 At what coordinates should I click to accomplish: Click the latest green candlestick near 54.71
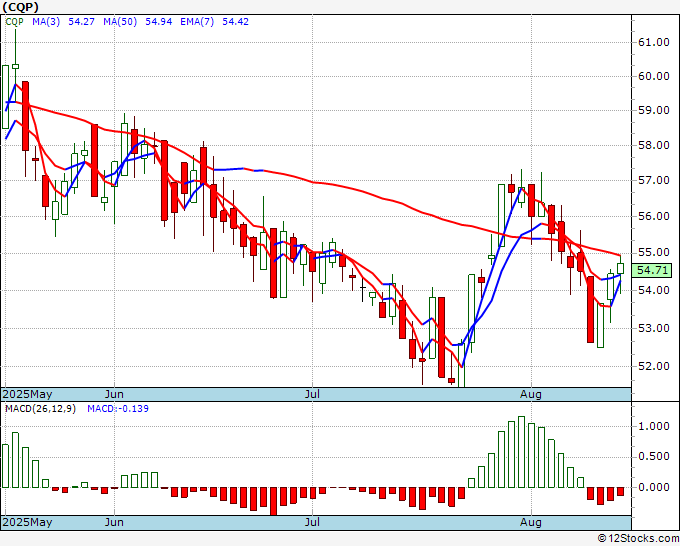(620, 268)
